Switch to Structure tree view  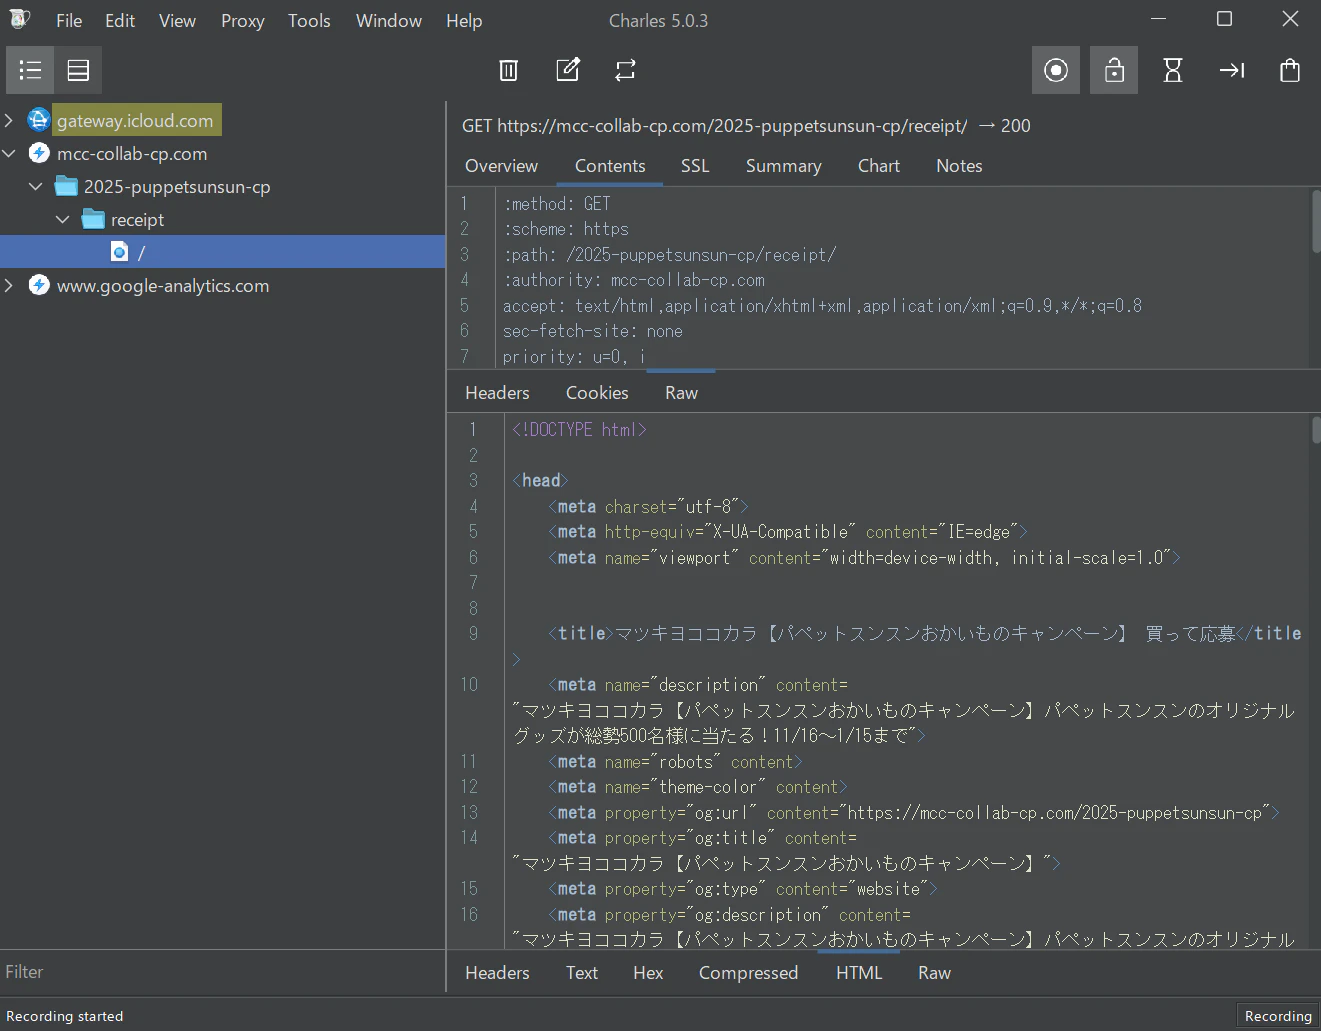coord(30,70)
